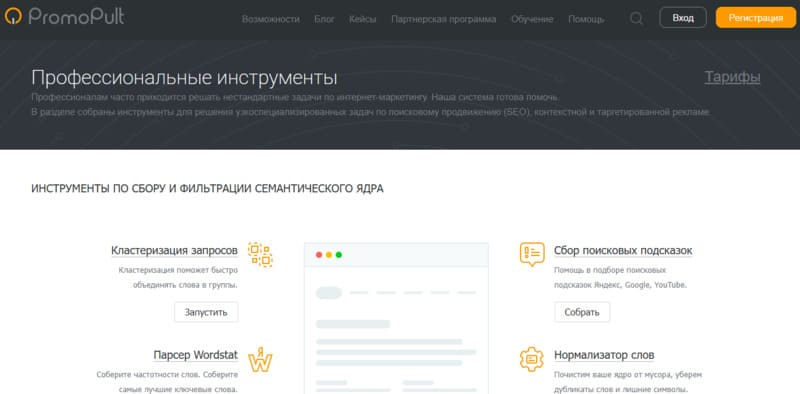
Task: Click text 'Кластеризация поможет быстро'
Action: 178,270
